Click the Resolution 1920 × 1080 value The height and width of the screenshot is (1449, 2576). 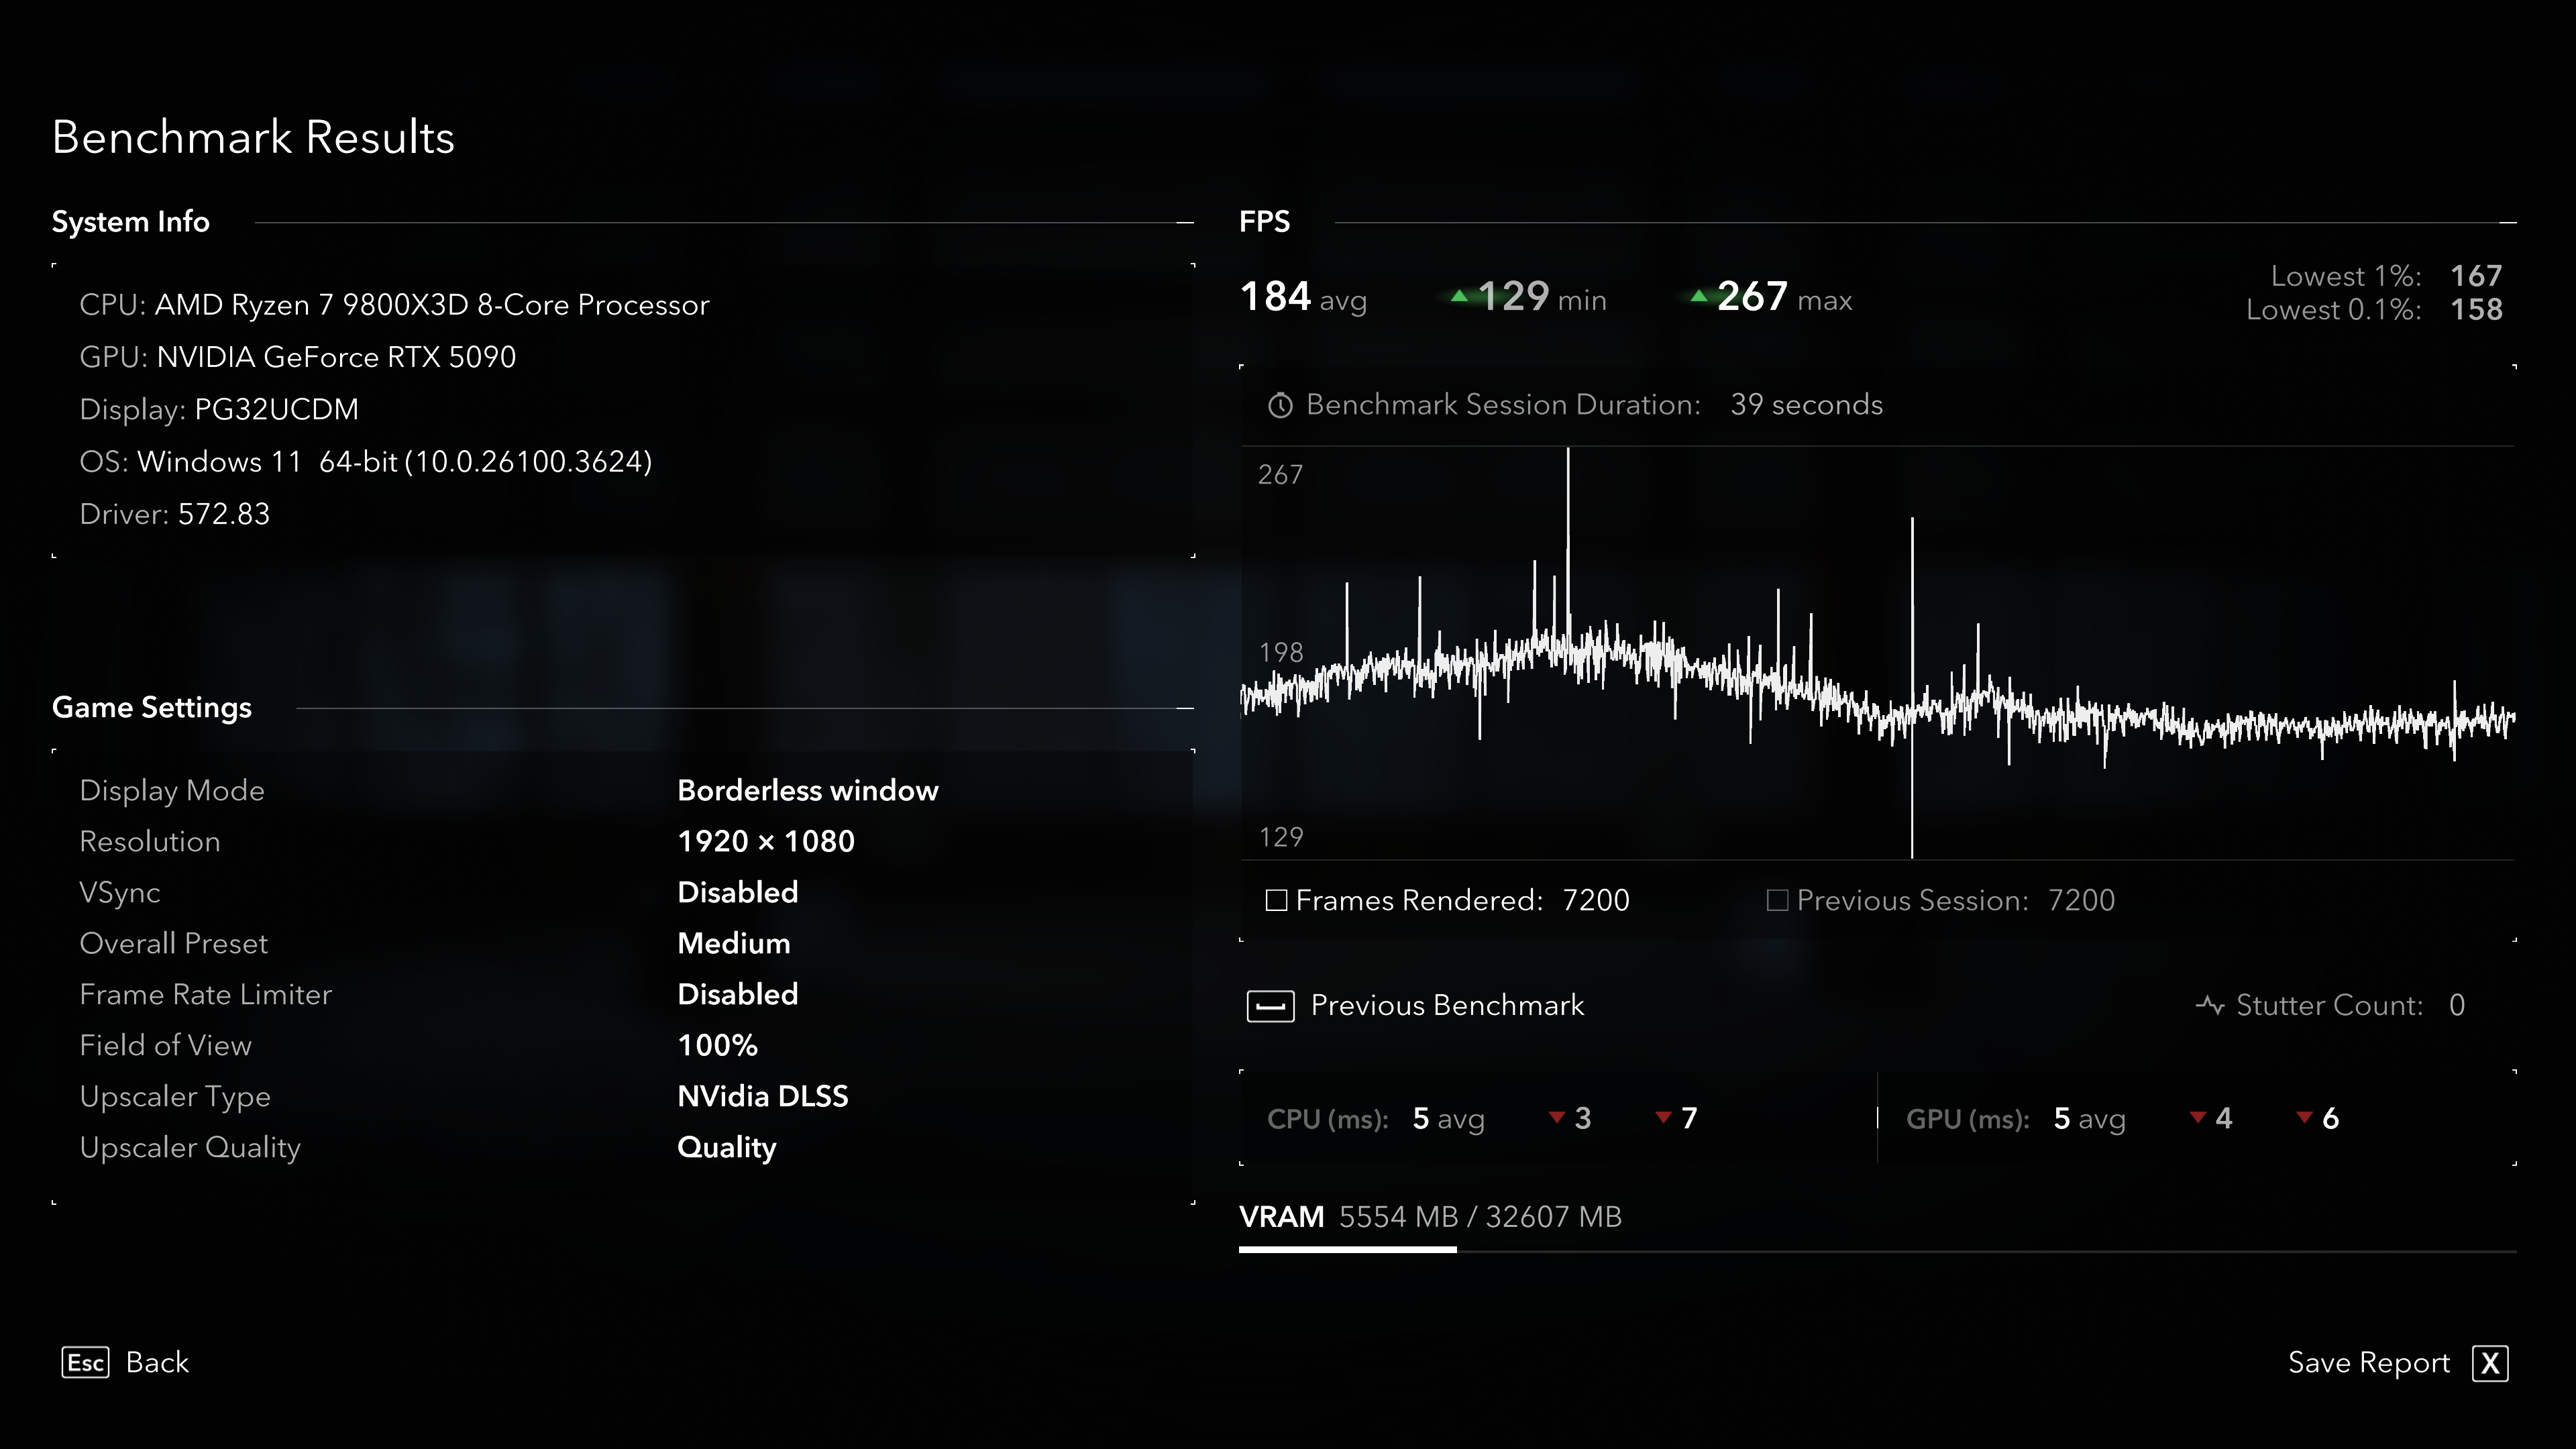(765, 841)
